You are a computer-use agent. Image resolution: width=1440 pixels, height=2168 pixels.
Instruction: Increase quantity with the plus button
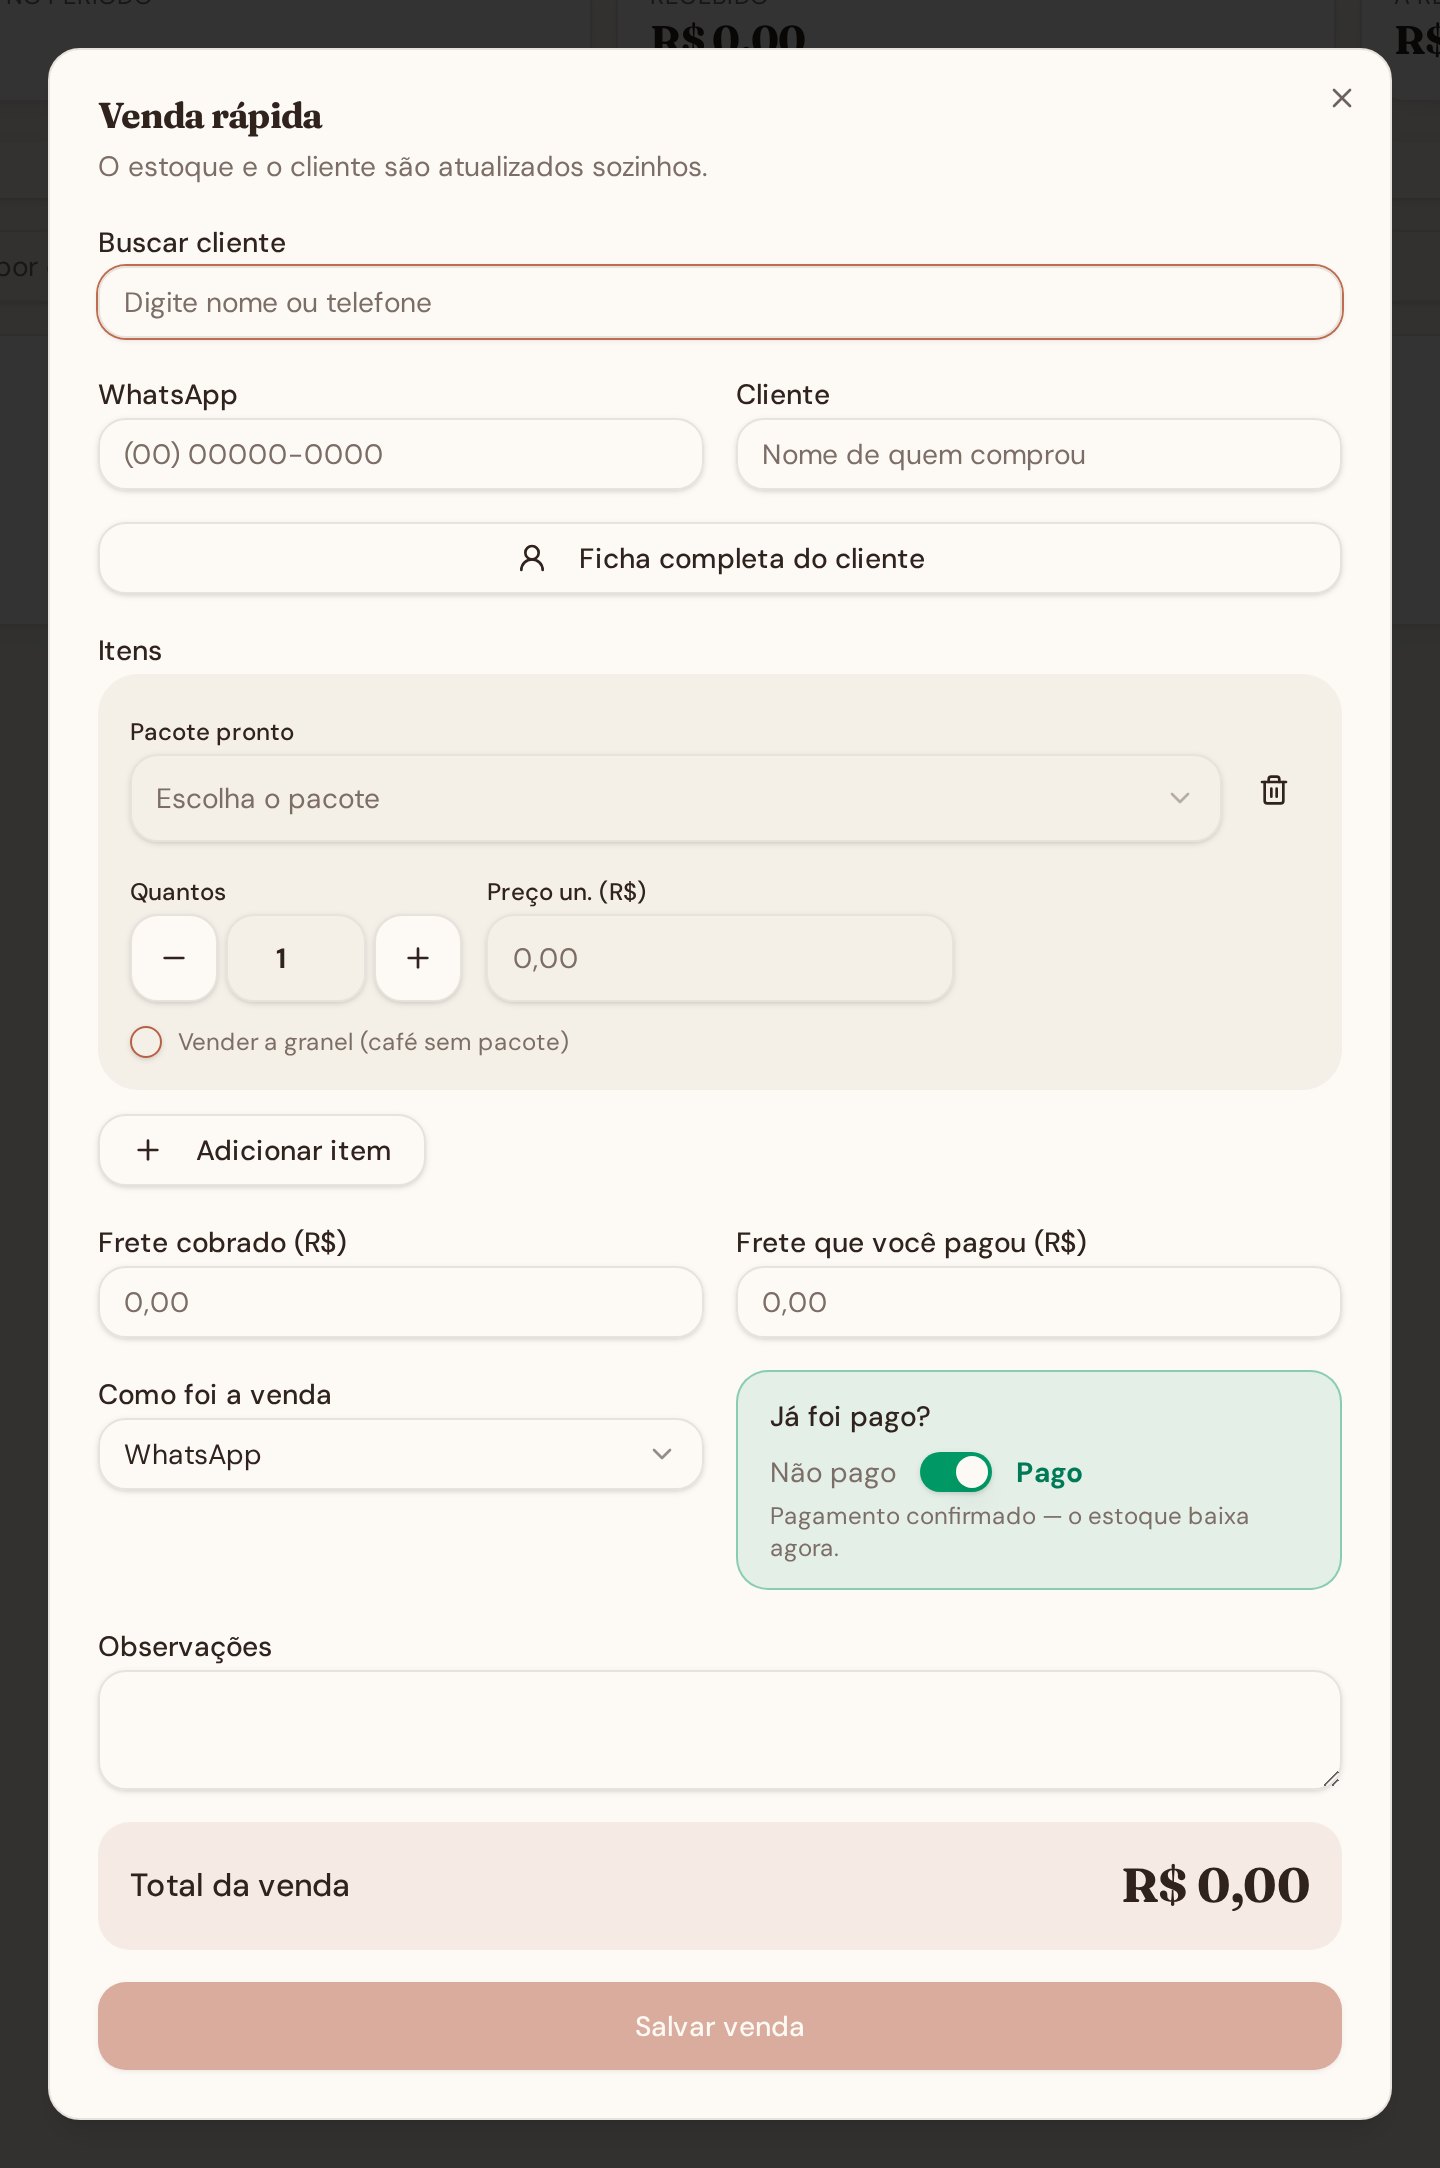[418, 958]
